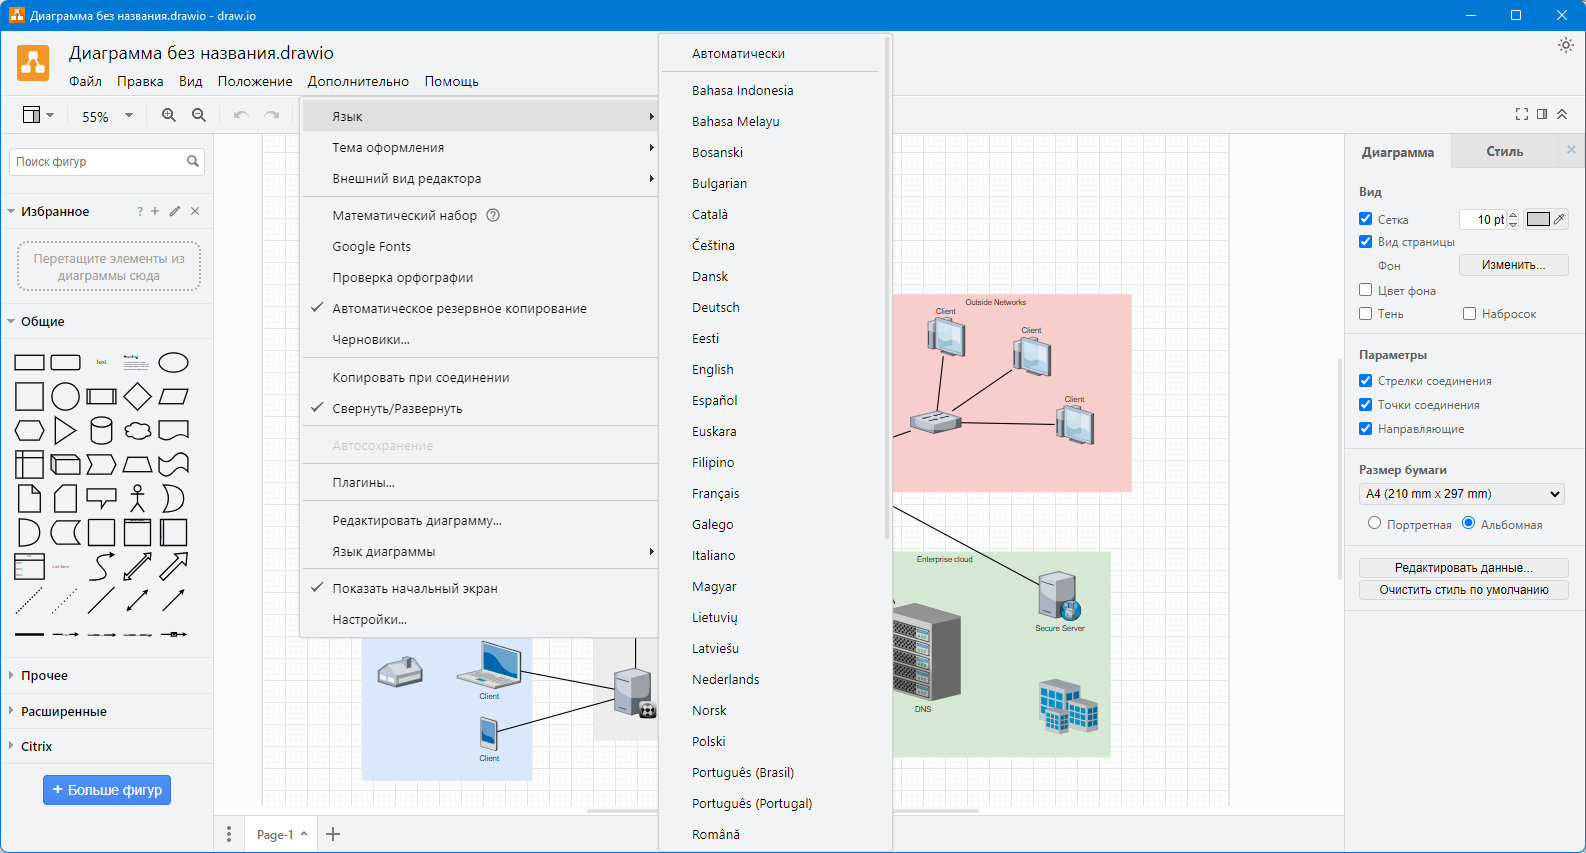Click the draw.io orange logo

(33, 62)
